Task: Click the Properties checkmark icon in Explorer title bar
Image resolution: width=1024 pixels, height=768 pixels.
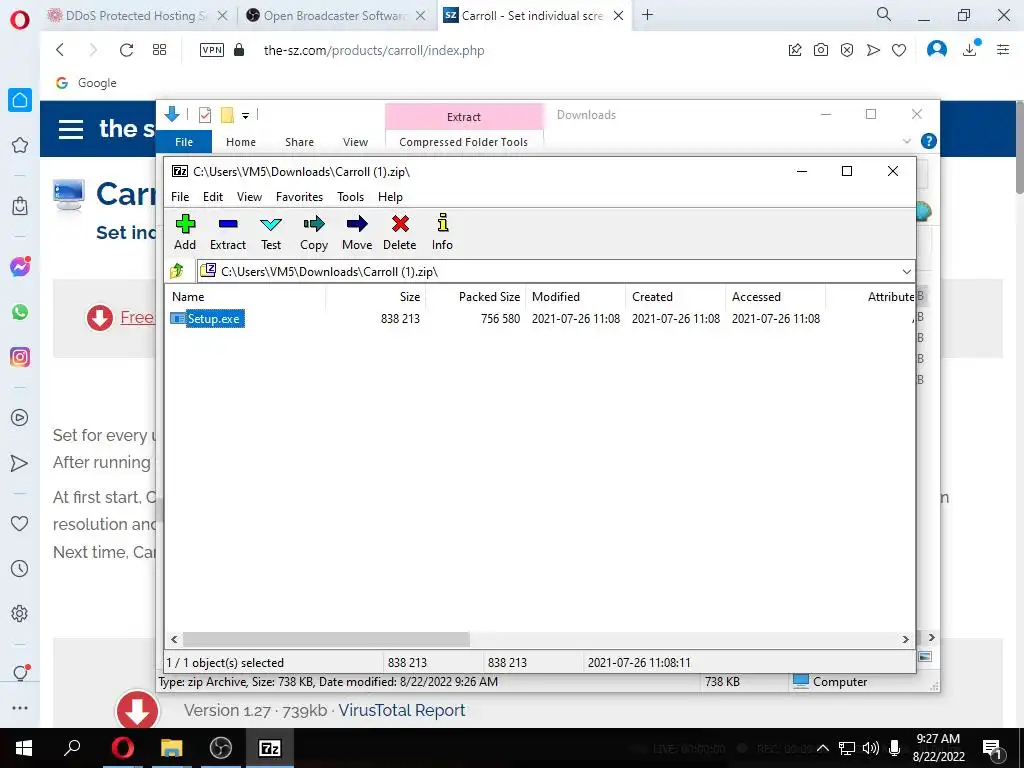Action: tap(205, 115)
